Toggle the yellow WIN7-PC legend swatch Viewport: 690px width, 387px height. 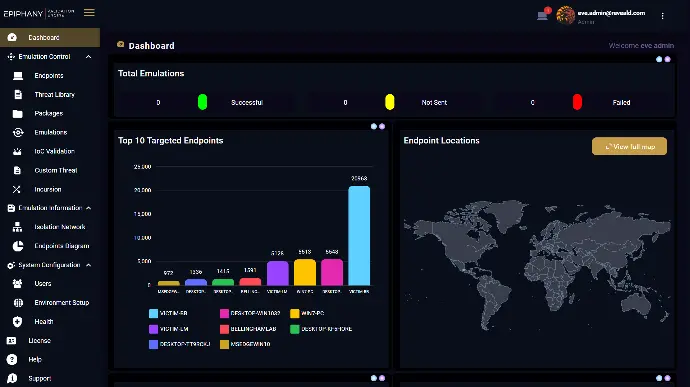tap(294, 313)
